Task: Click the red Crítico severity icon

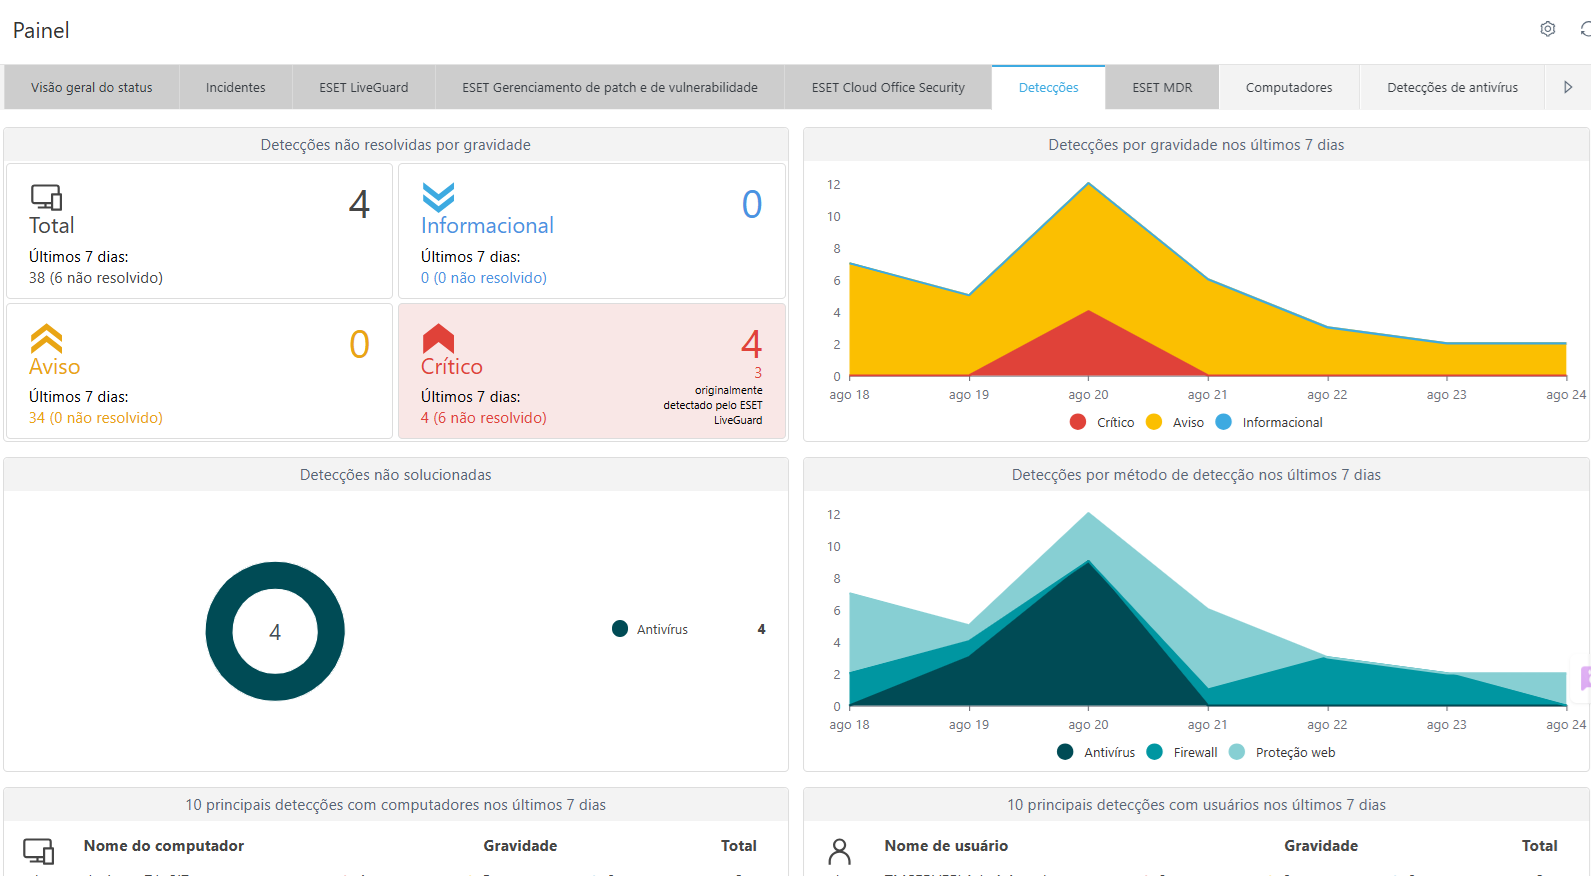Action: pyautogui.click(x=438, y=338)
